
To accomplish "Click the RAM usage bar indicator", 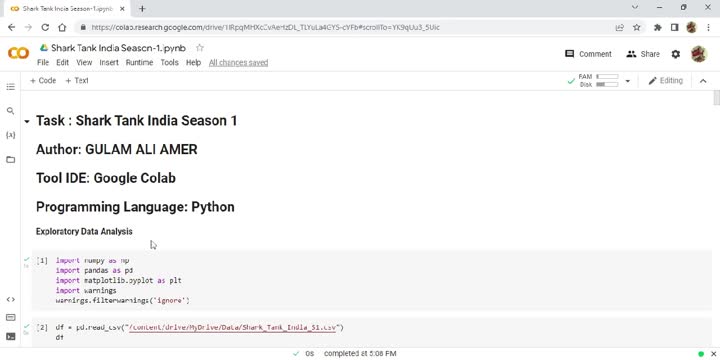I will click(x=607, y=77).
